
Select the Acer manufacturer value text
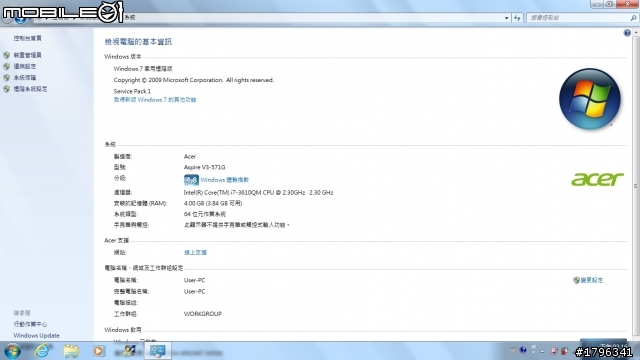pyautogui.click(x=190, y=157)
